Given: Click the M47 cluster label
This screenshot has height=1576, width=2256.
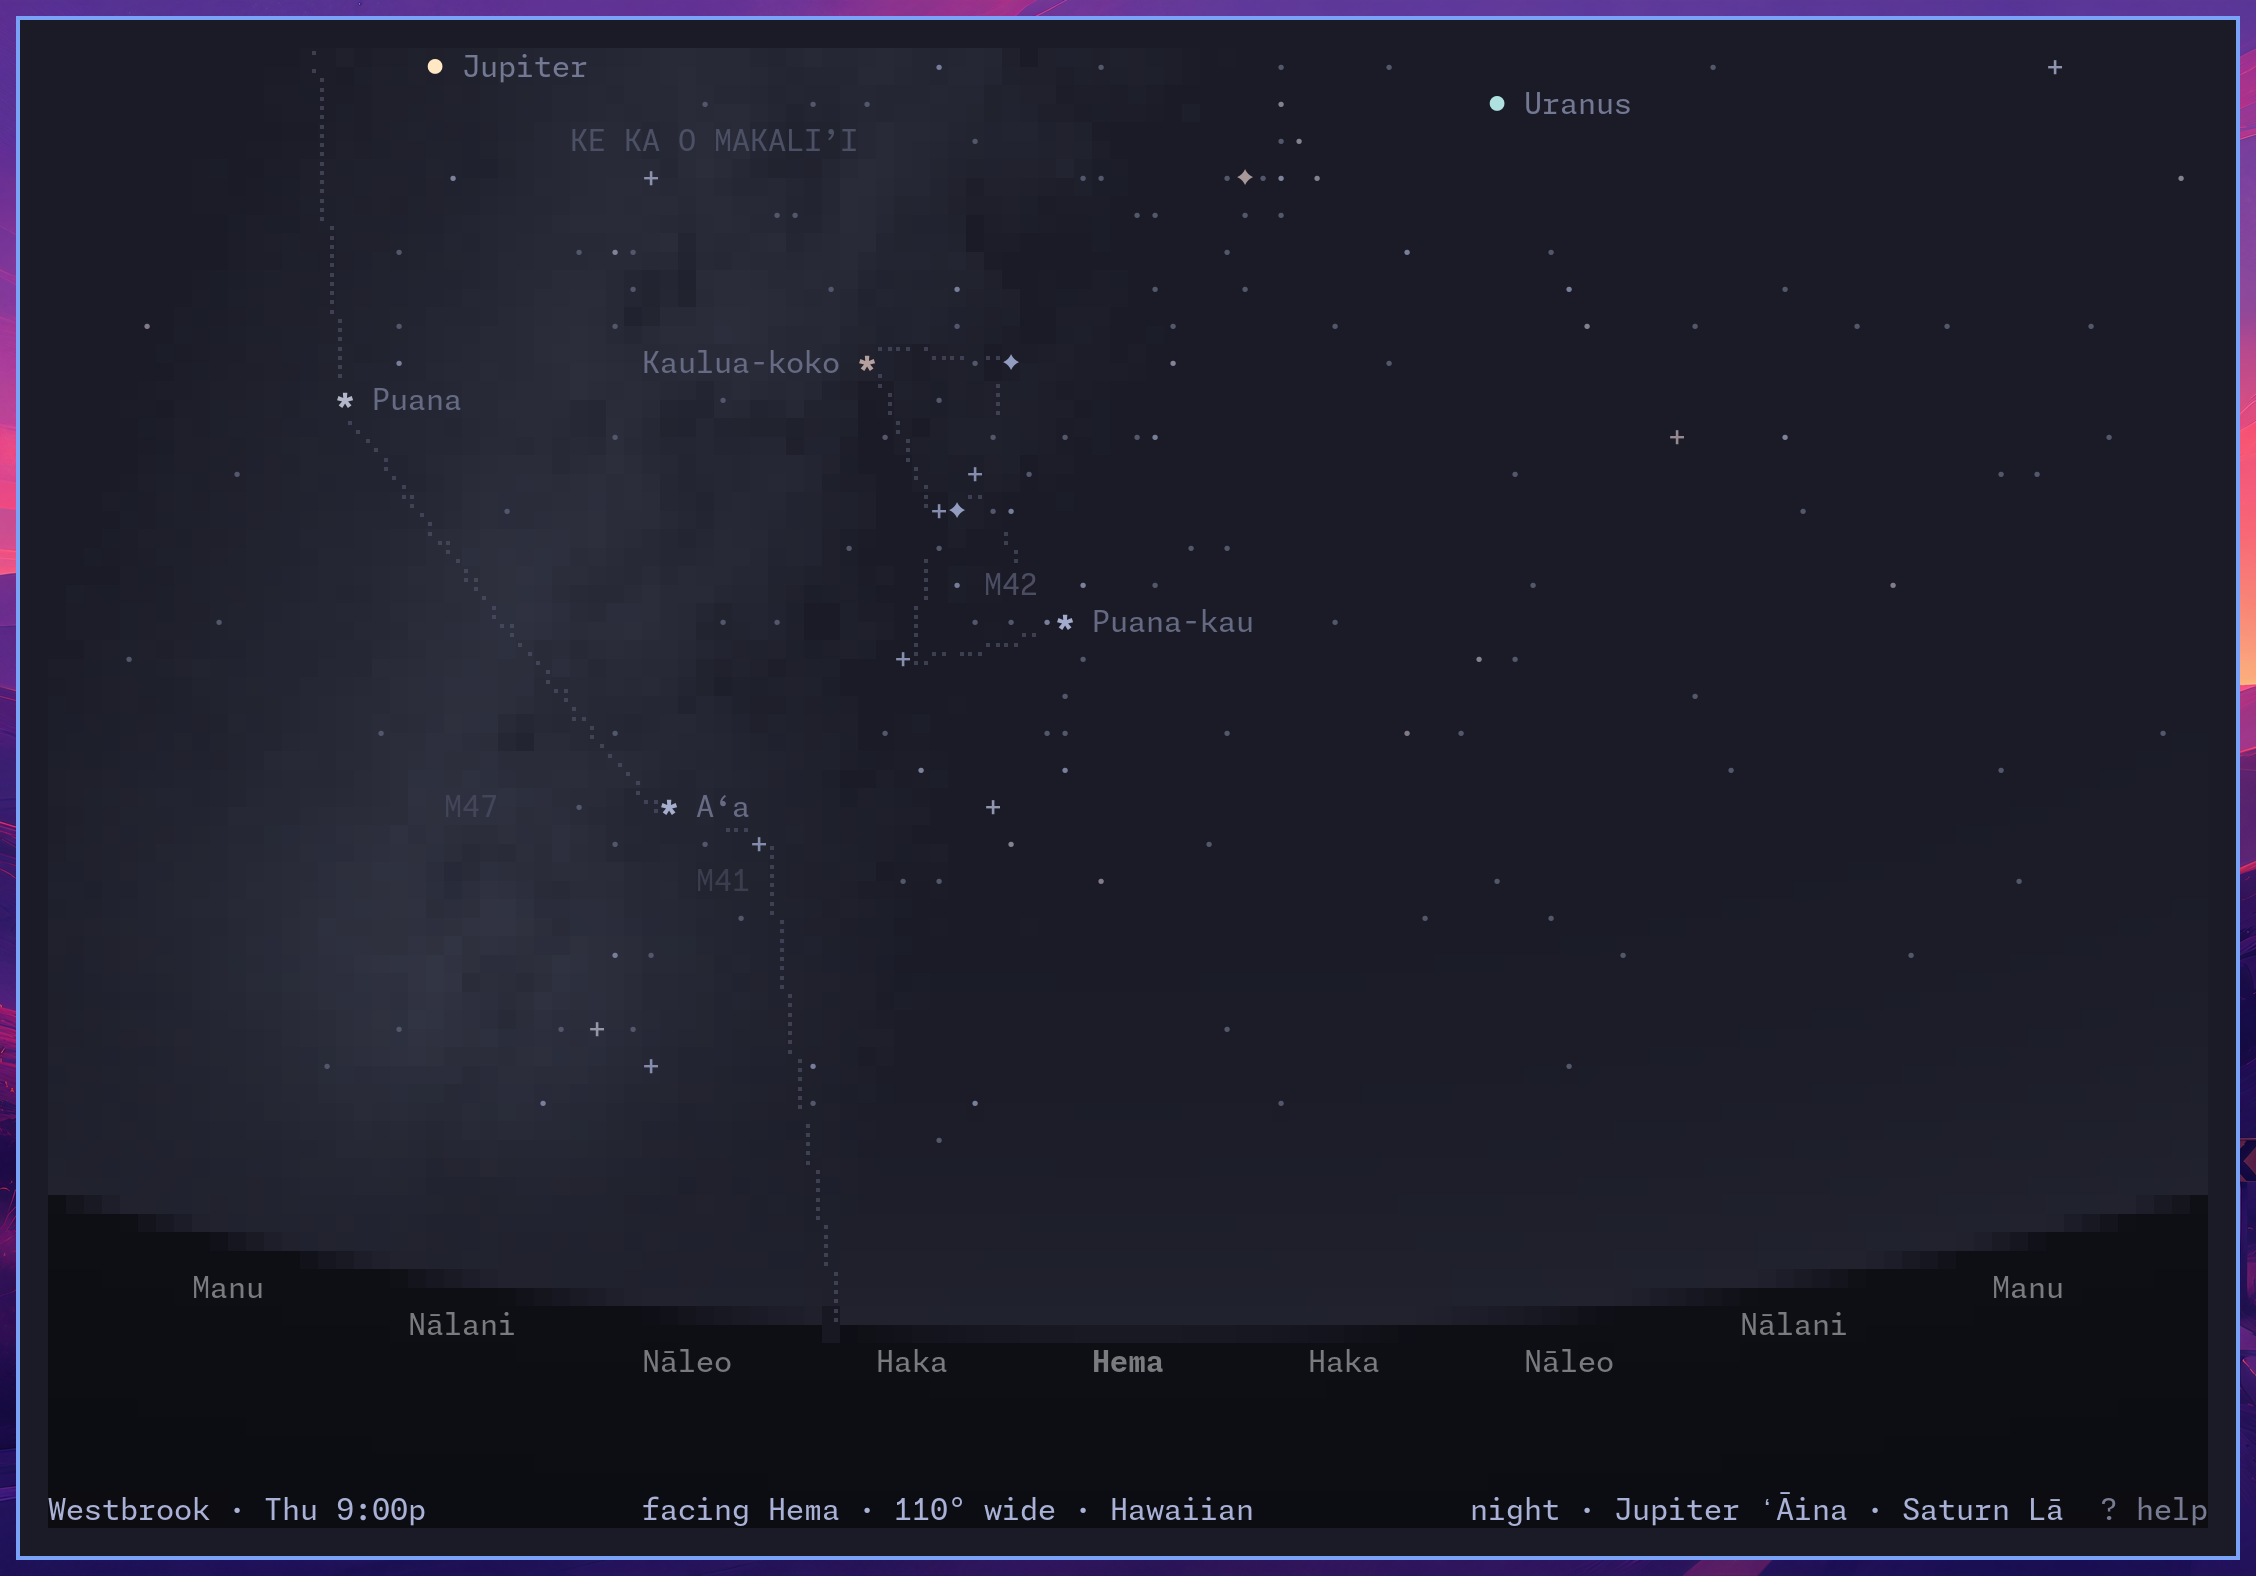Looking at the screenshot, I should point(470,807).
